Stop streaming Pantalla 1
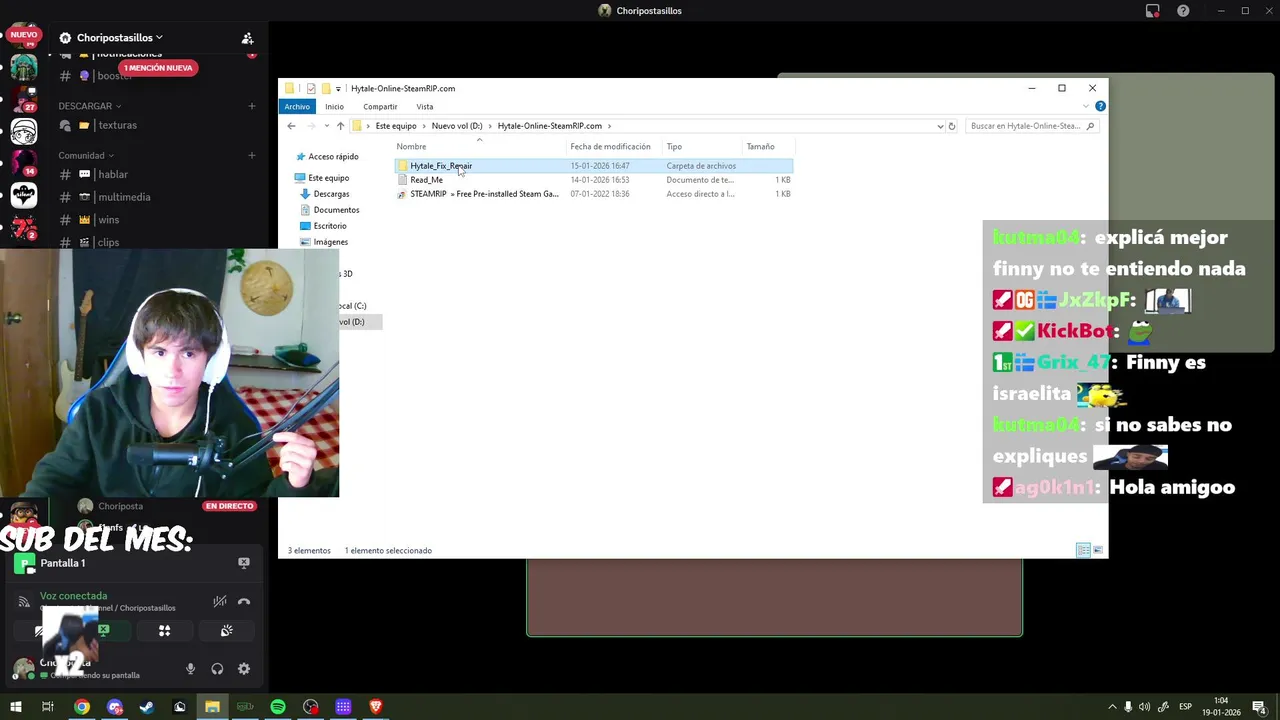 (x=243, y=563)
